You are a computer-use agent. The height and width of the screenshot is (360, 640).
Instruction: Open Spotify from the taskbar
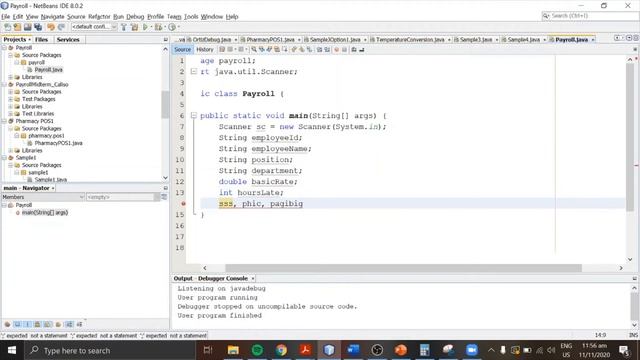click(257, 350)
